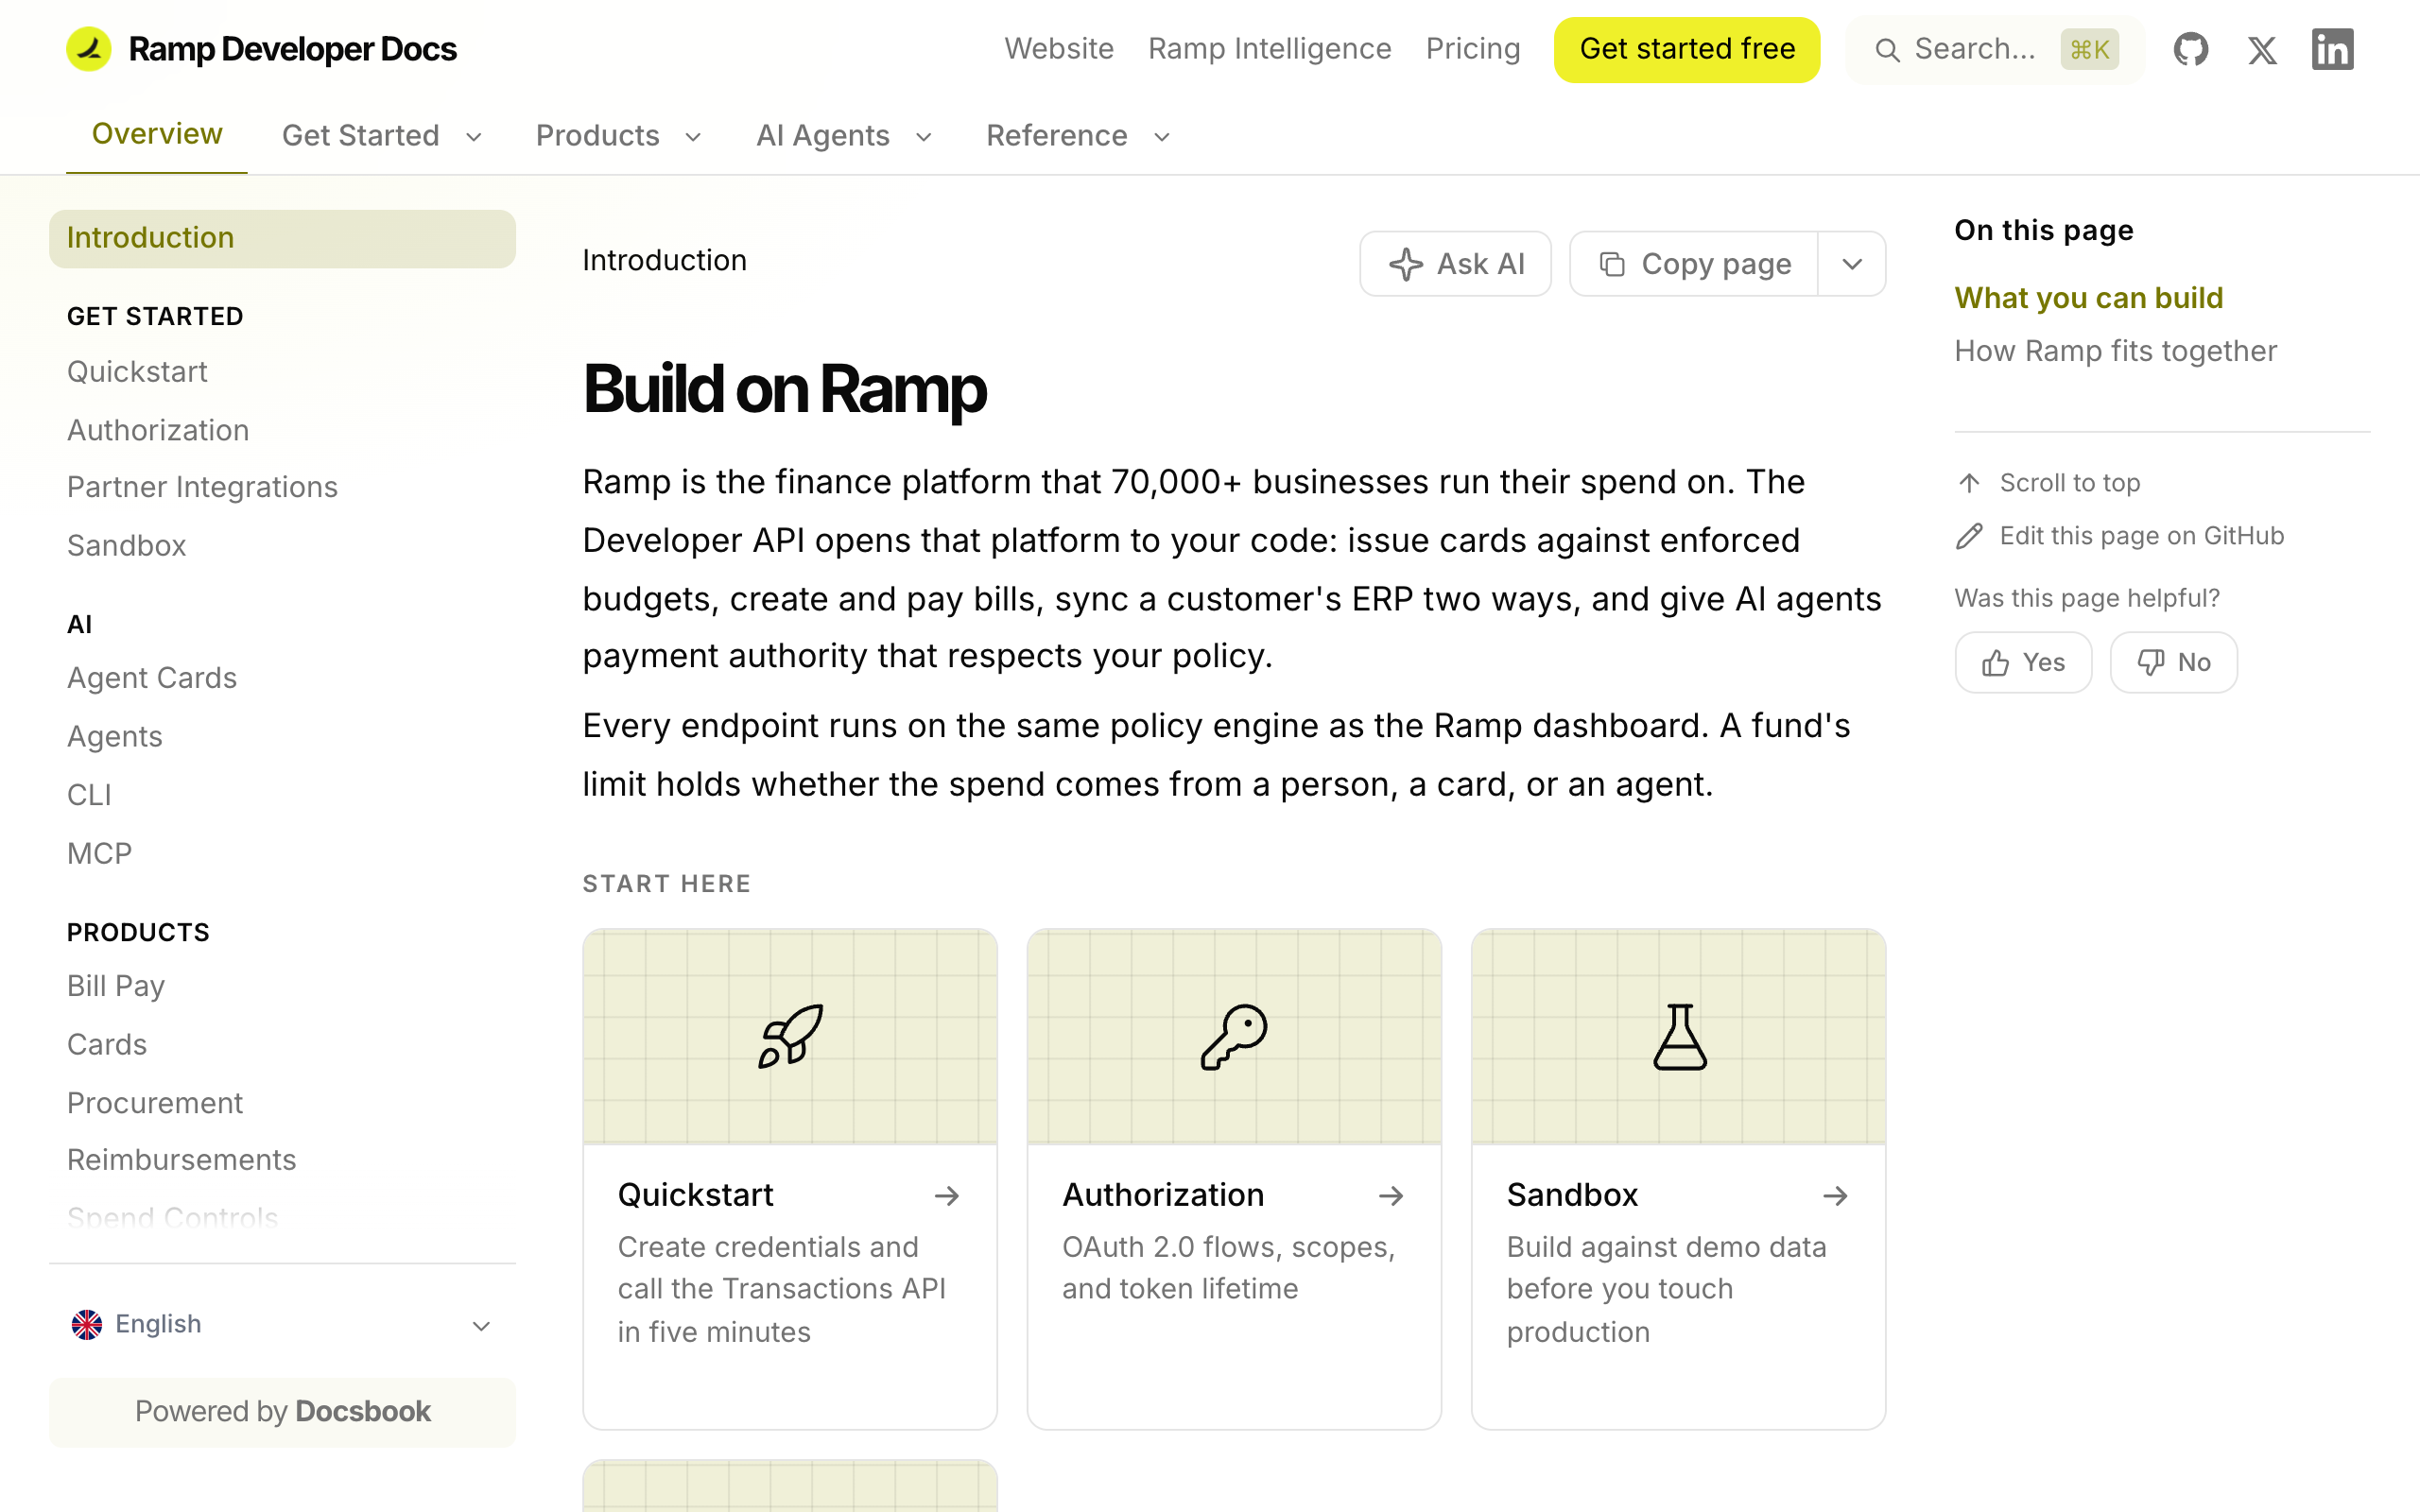Image resolution: width=2420 pixels, height=1512 pixels.
Task: Open Procurement in the sidebar
Action: 155,1103
